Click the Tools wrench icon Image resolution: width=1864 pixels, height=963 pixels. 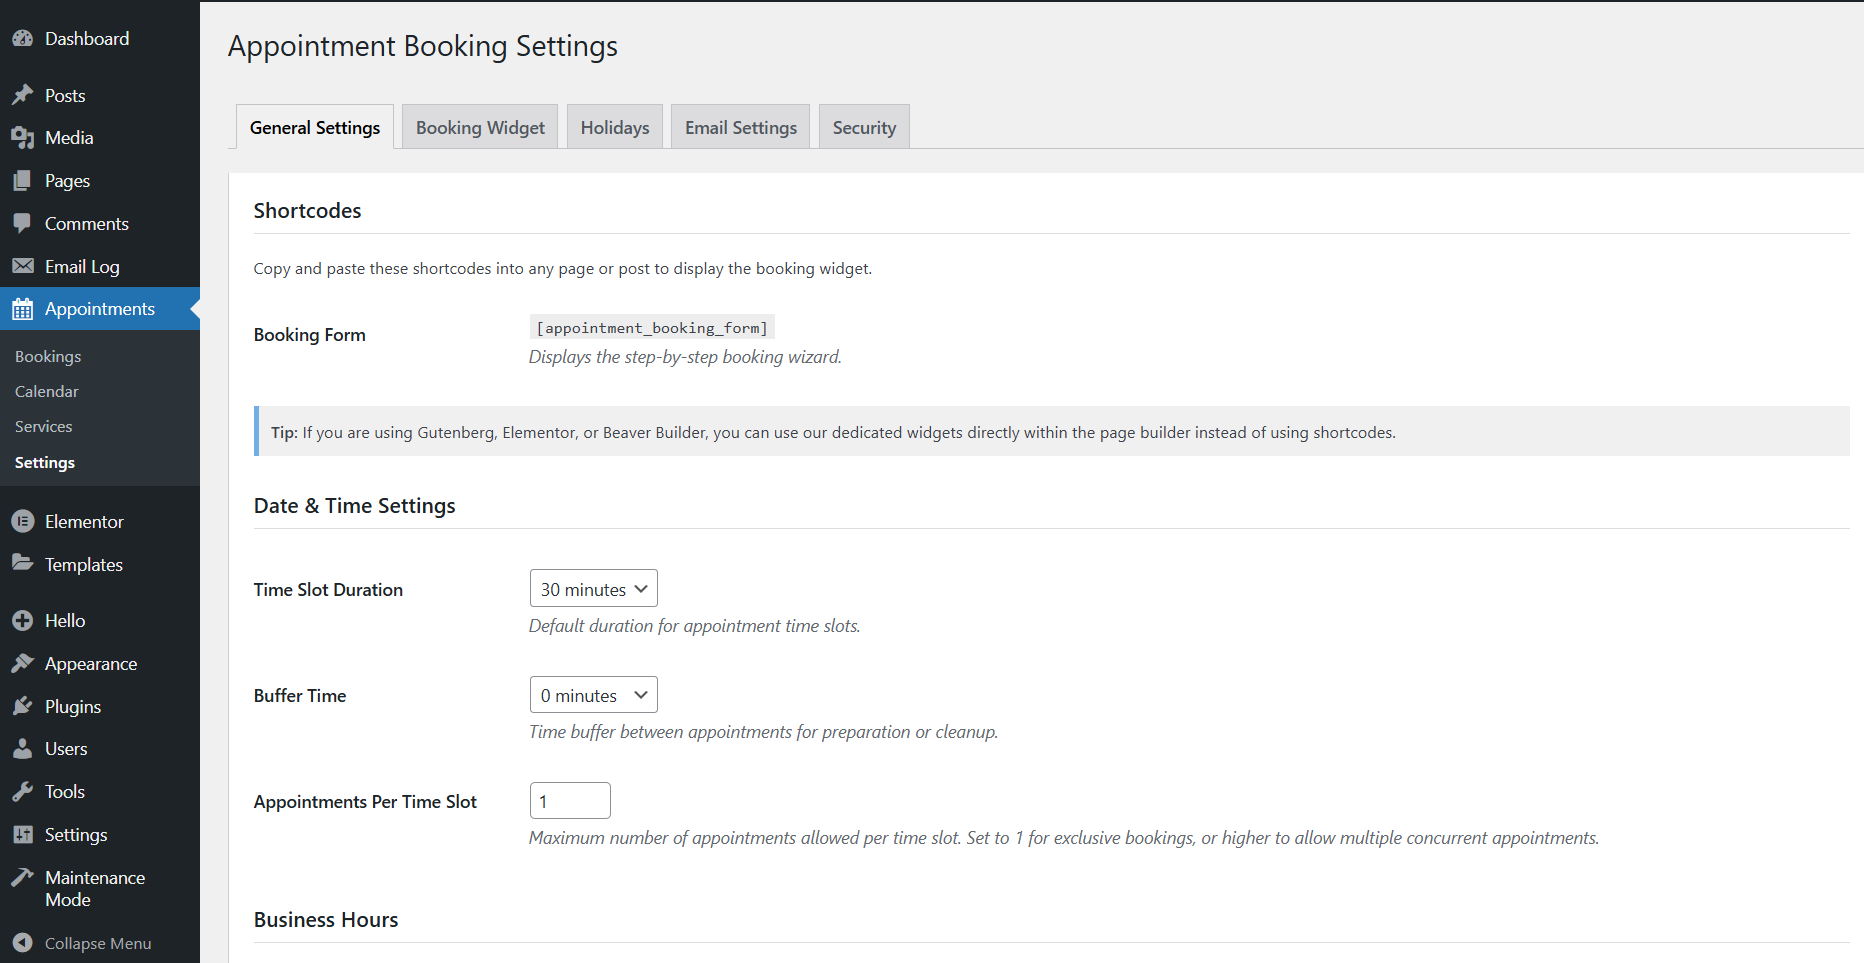pos(23,791)
